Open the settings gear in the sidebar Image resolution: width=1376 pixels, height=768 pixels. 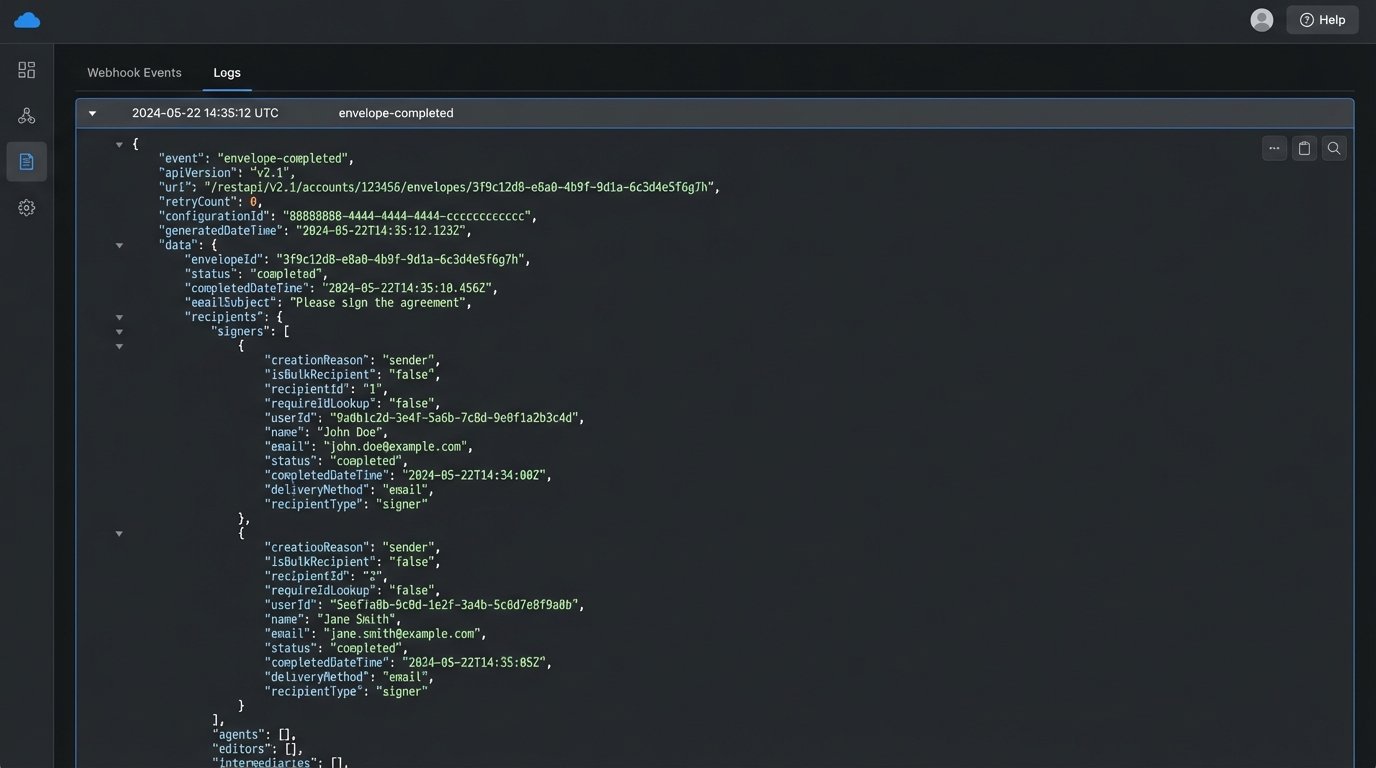point(27,207)
